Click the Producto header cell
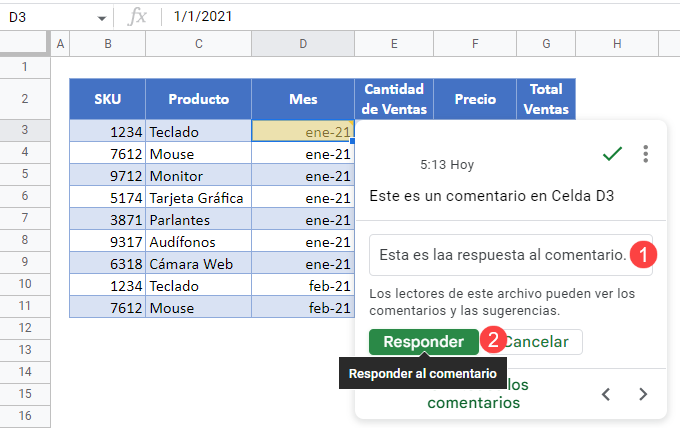The width and height of the screenshot is (680, 428). tap(199, 99)
